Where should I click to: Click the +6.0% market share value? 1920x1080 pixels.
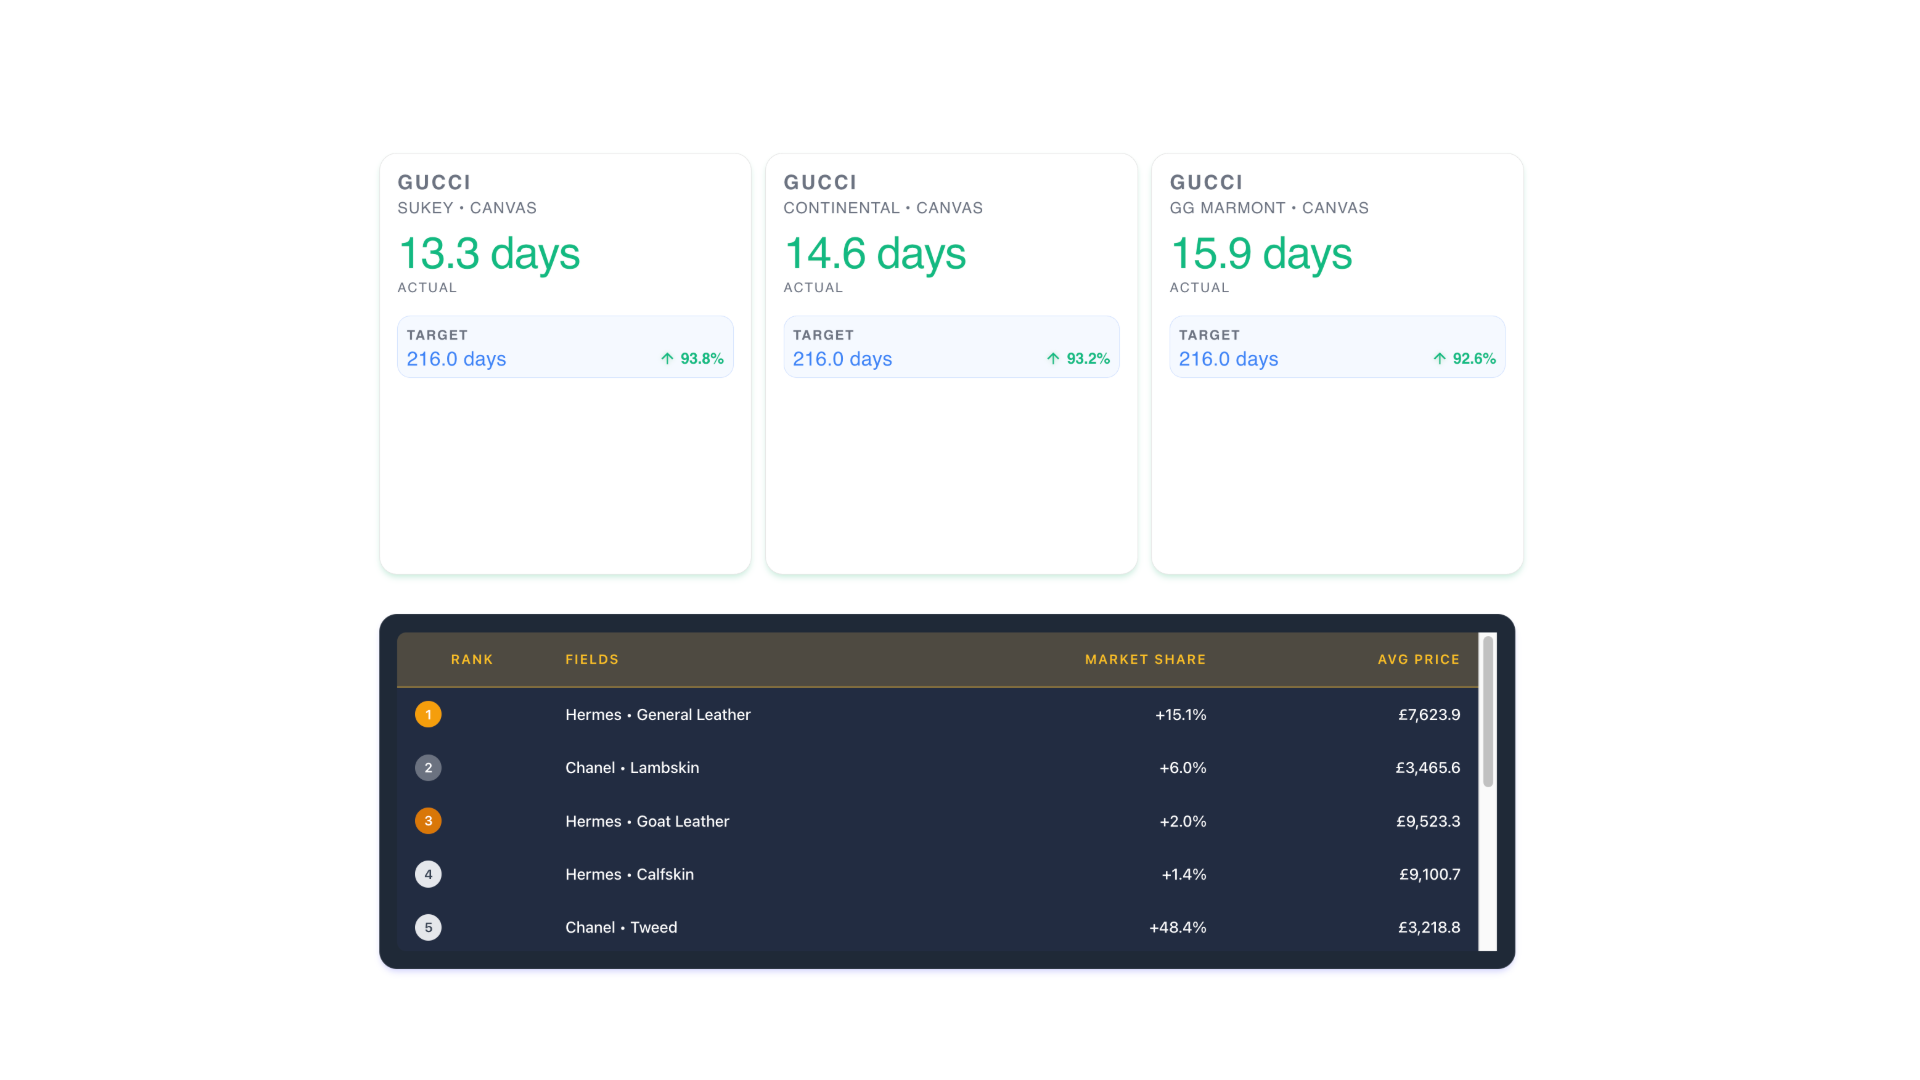pos(1183,768)
